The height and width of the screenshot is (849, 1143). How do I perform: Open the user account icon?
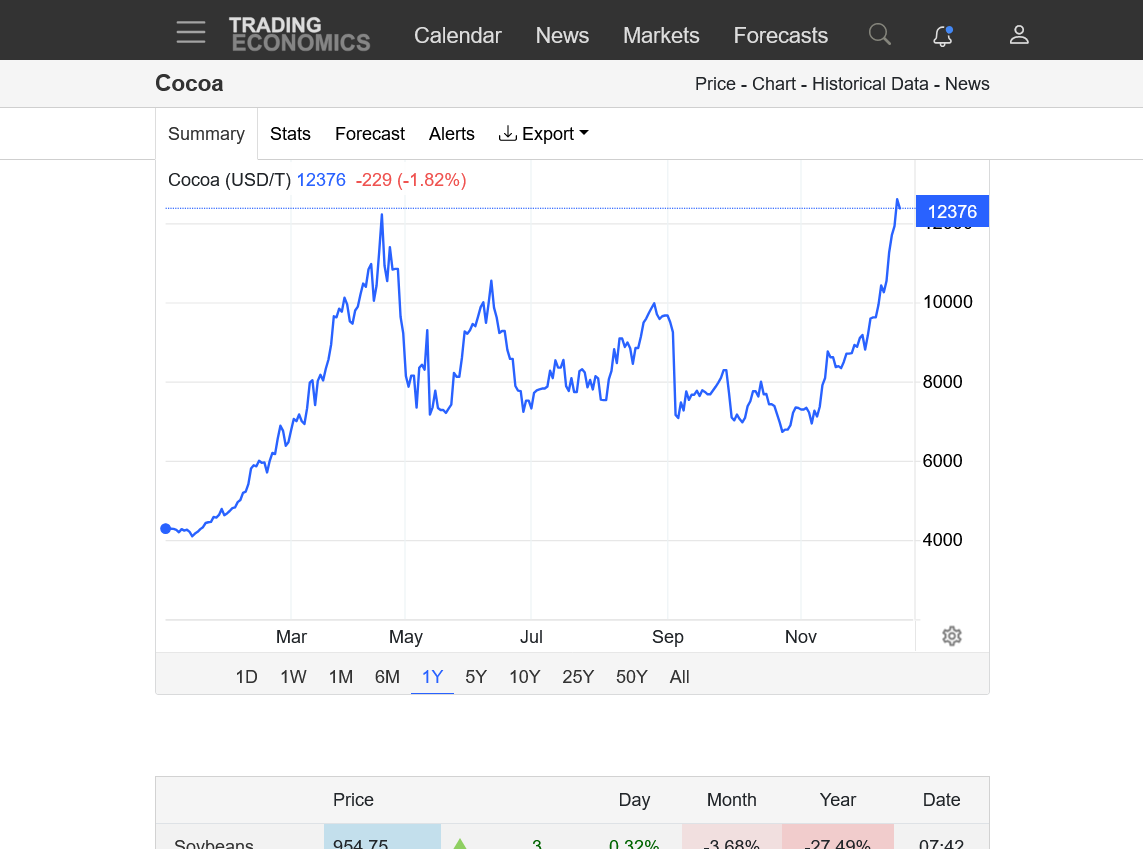click(x=1019, y=35)
